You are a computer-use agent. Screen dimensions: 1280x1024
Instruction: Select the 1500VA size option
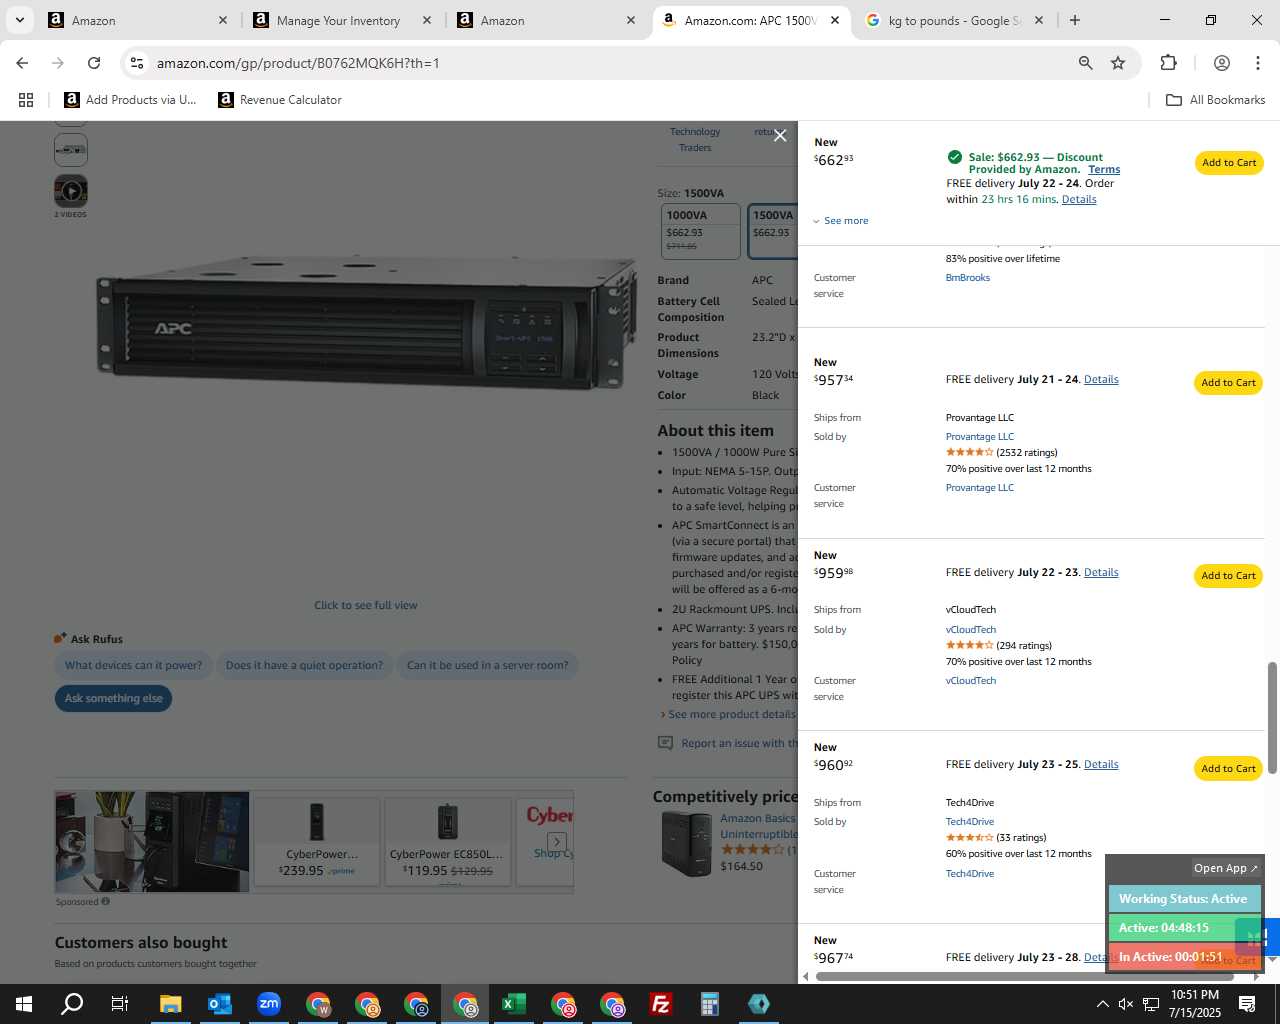coord(773,231)
